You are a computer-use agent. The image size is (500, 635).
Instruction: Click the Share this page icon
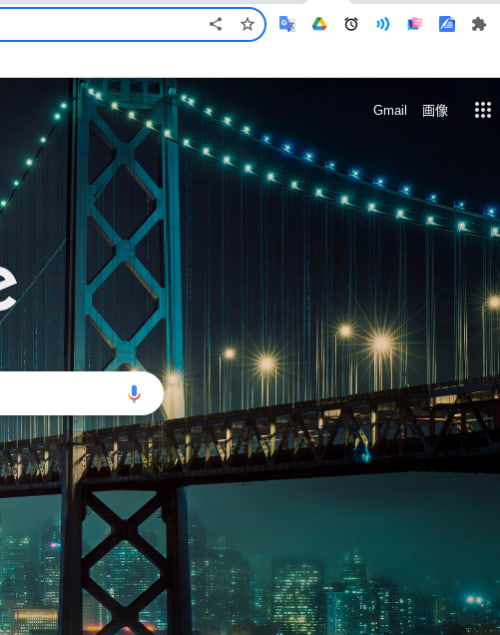pyautogui.click(x=215, y=24)
